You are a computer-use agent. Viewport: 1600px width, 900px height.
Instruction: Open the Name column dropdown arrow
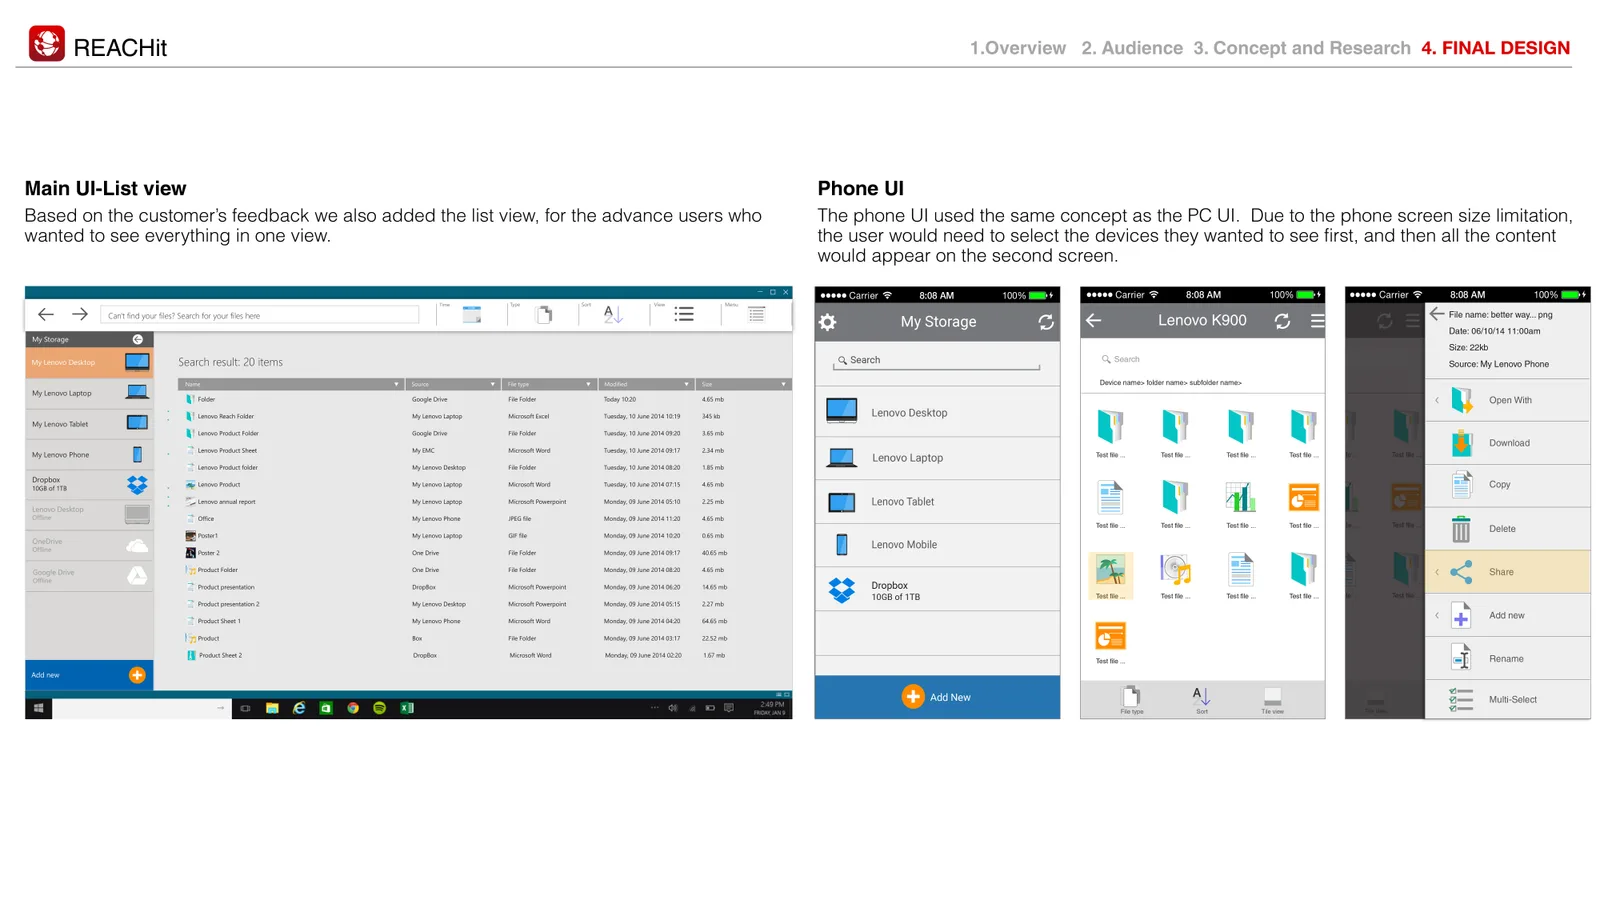(396, 384)
